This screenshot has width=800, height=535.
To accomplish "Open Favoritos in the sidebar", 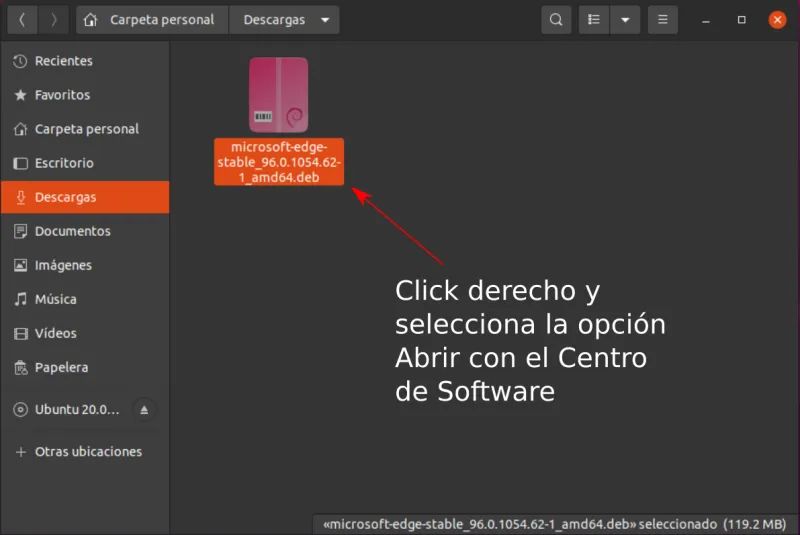I will click(x=85, y=95).
